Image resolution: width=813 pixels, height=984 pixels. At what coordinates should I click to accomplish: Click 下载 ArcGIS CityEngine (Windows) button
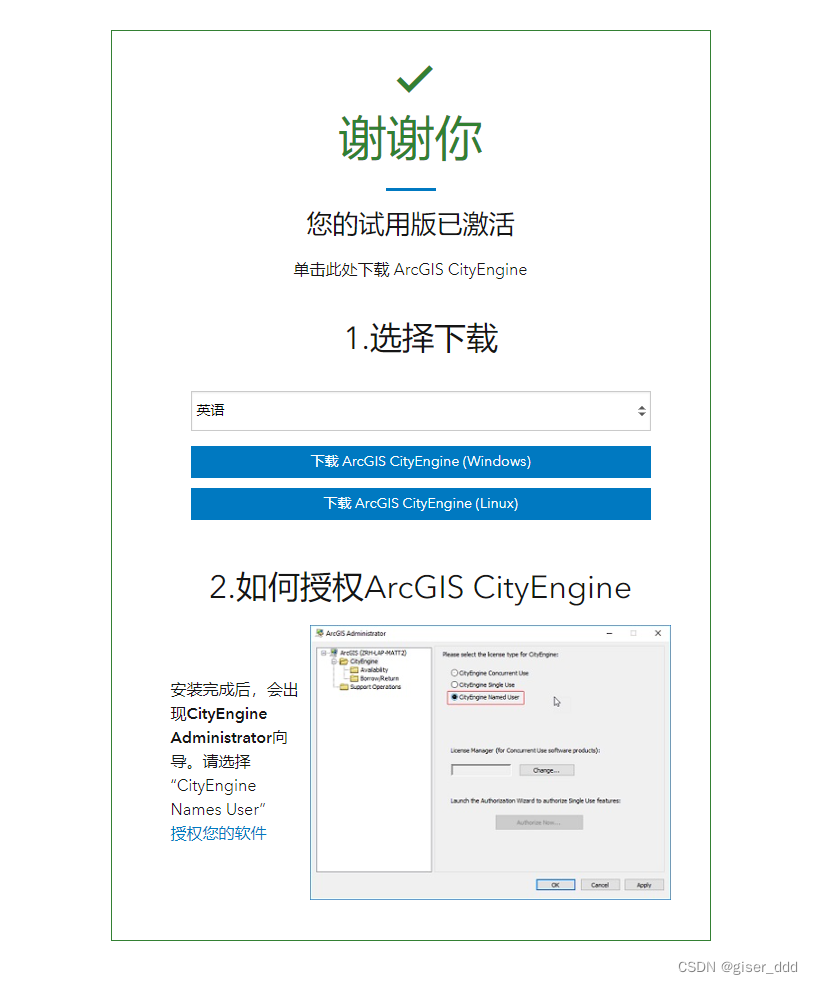420,462
